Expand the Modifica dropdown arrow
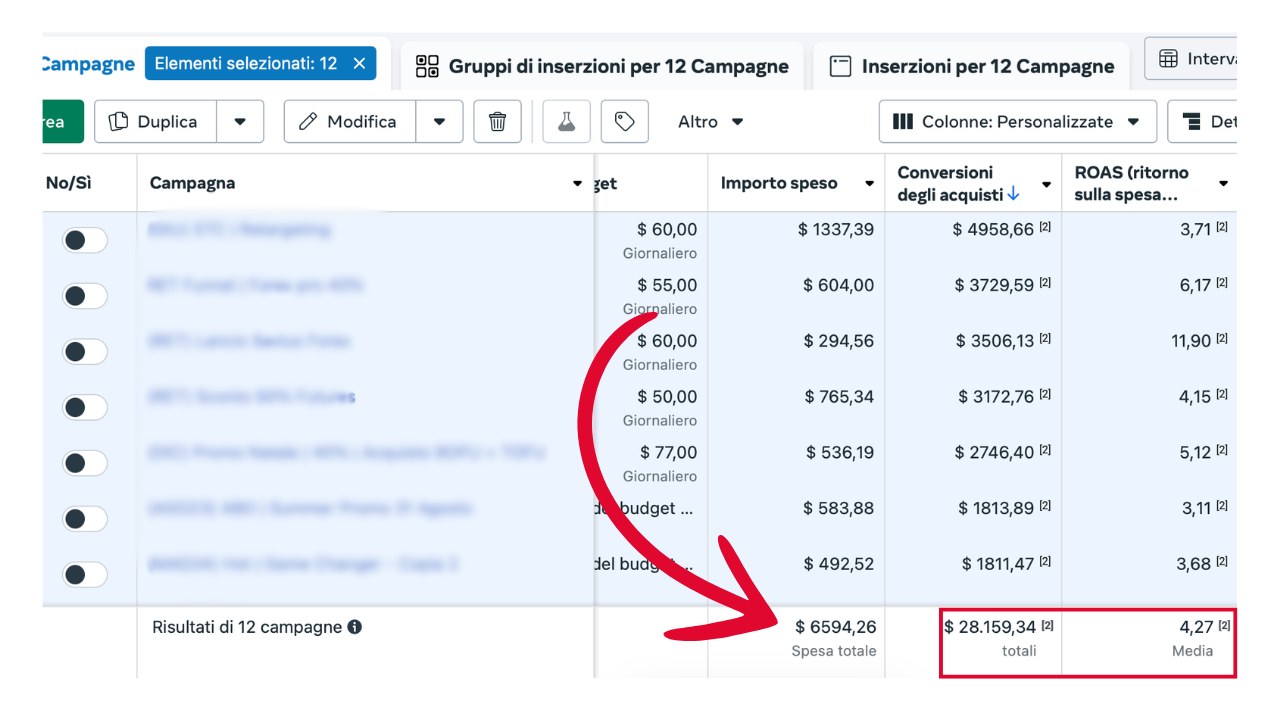Screen dimensions: 1280x720 point(439,121)
